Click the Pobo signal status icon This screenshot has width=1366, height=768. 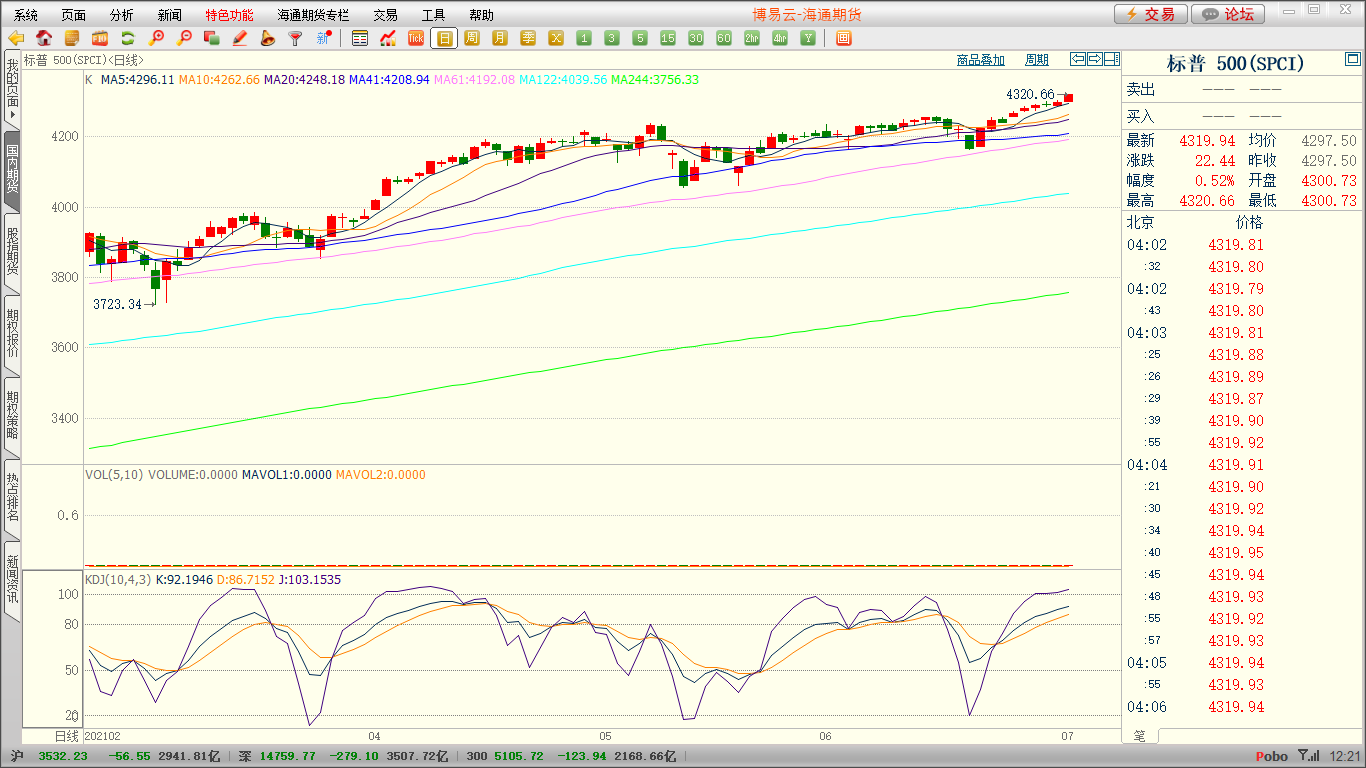pos(1307,756)
